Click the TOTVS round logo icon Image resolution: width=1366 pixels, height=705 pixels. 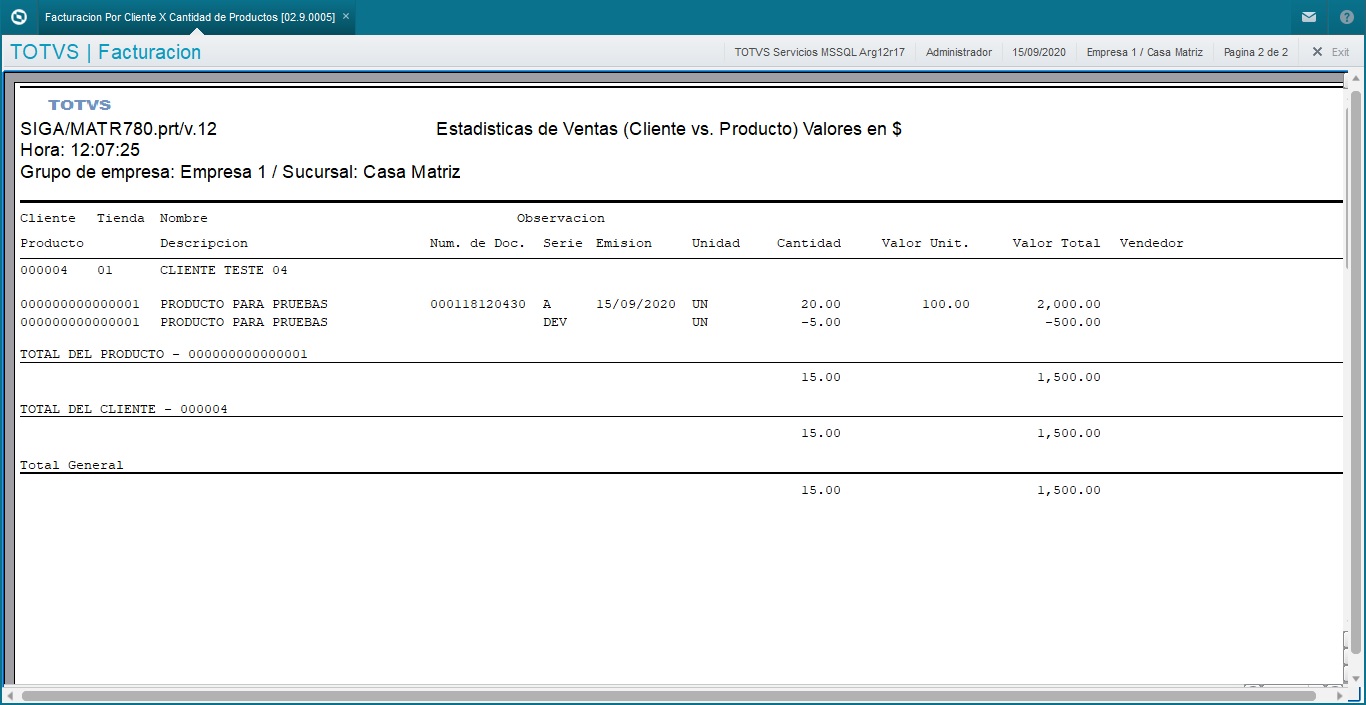(17, 17)
